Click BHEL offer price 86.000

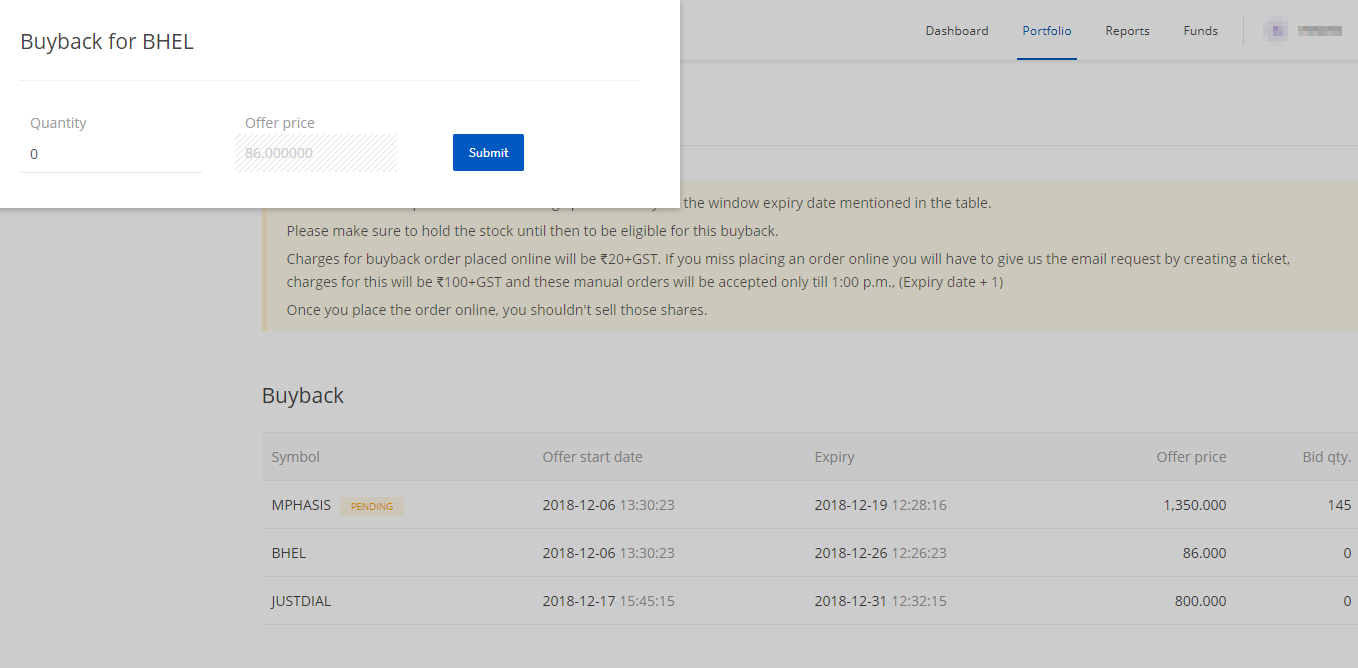pyautogui.click(x=1203, y=553)
